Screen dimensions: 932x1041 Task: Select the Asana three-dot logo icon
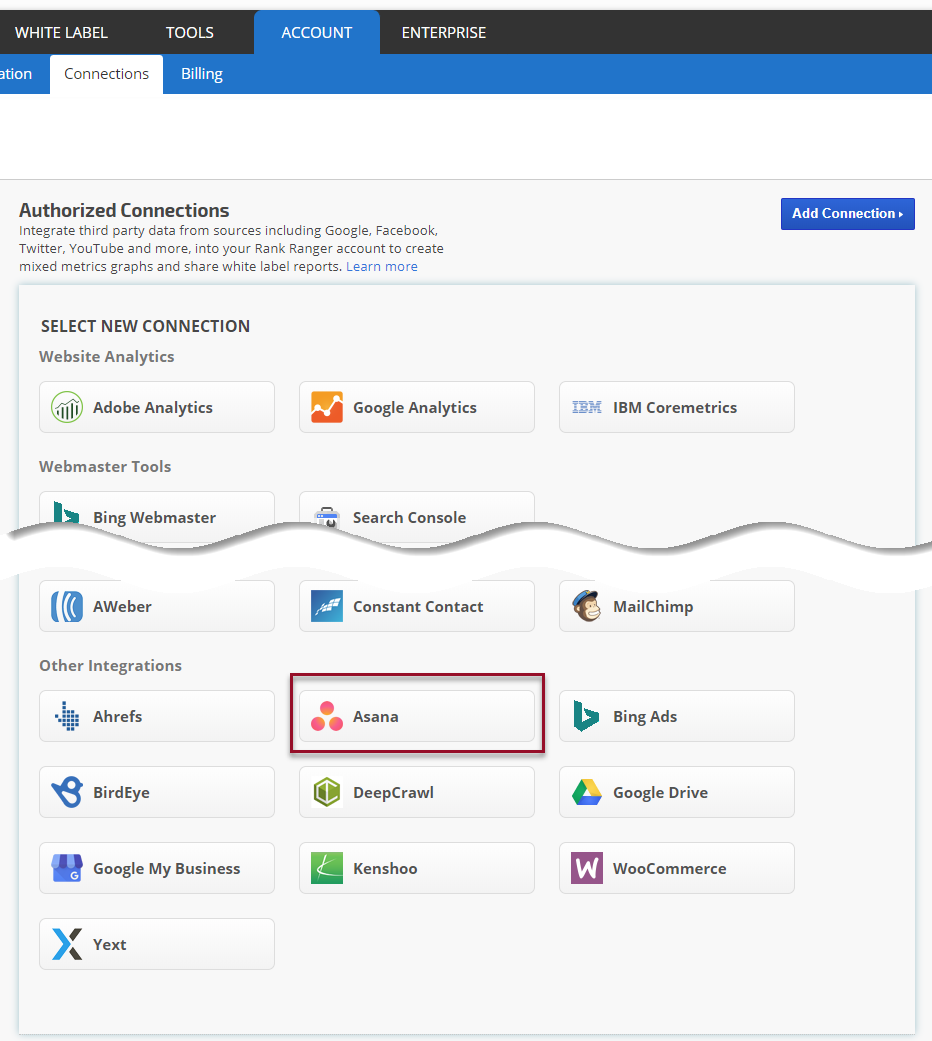coord(327,716)
